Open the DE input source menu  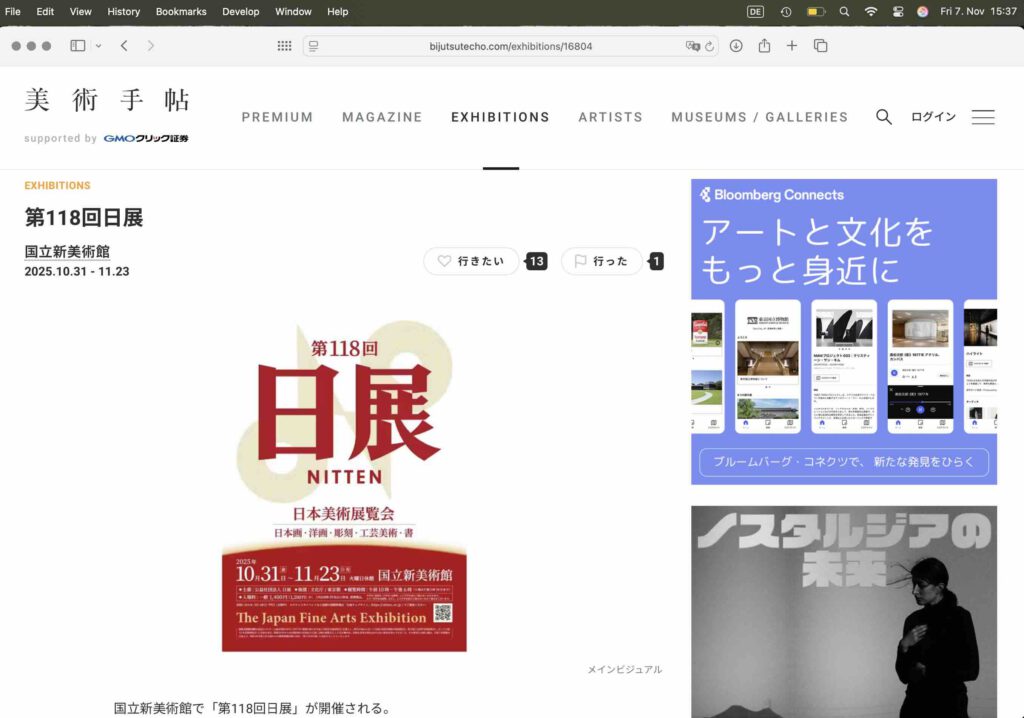(754, 12)
